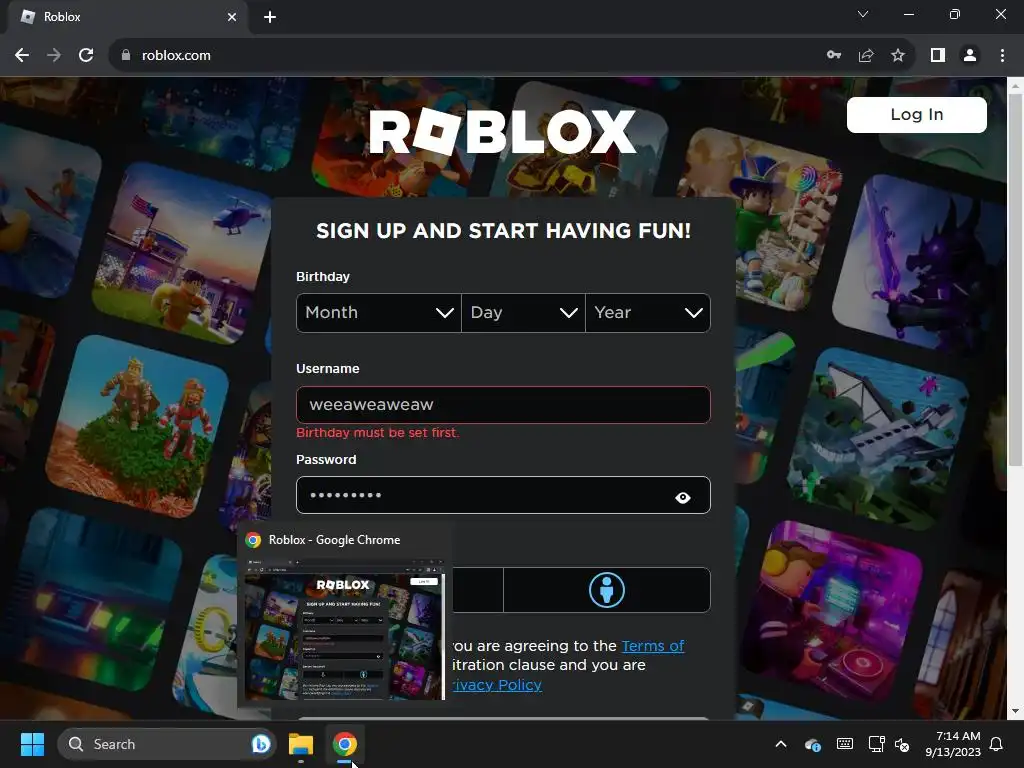Open Bing chat icon in search
The height and width of the screenshot is (768, 1024).
tap(261, 744)
